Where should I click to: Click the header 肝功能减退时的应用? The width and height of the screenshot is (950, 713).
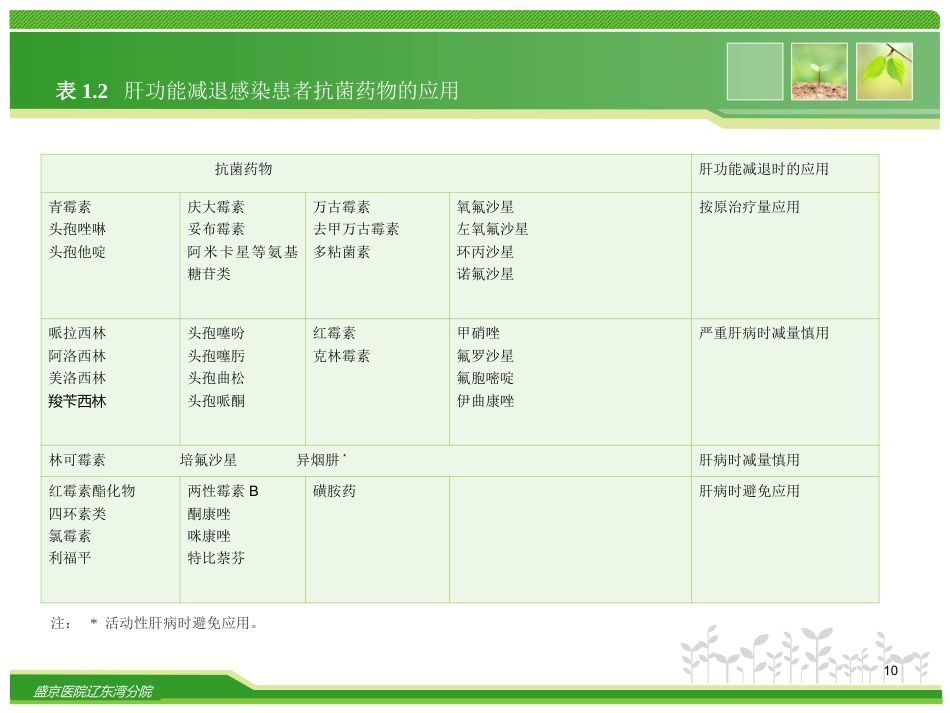tap(763, 169)
